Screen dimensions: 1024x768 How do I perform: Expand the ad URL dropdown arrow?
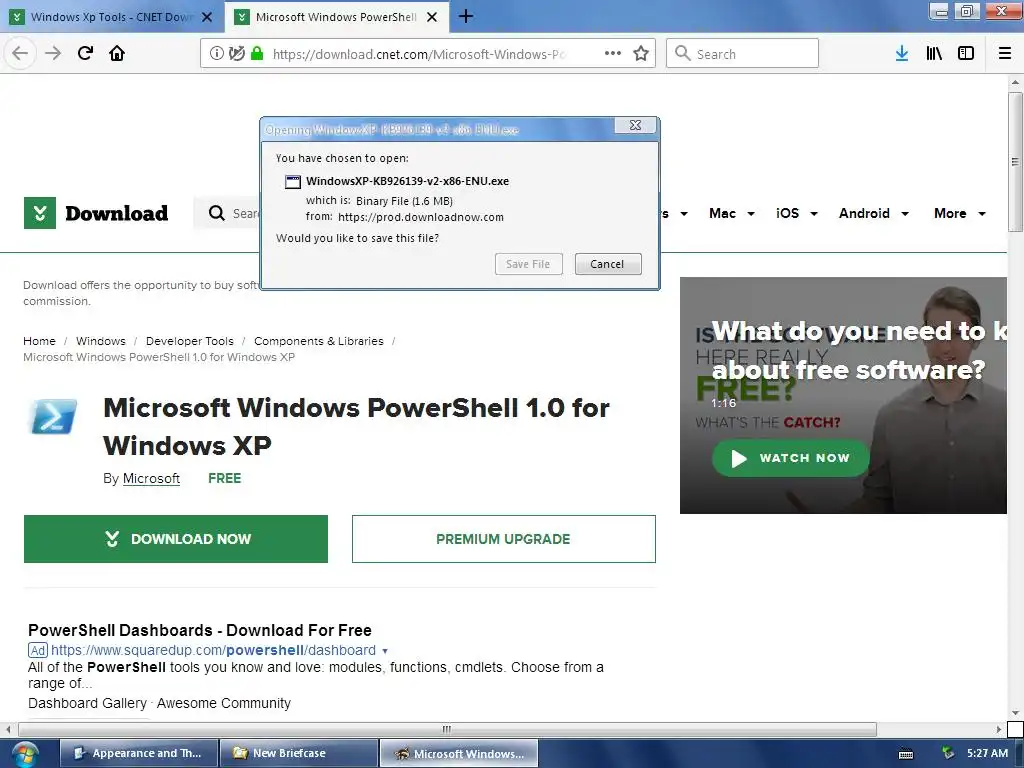click(385, 651)
